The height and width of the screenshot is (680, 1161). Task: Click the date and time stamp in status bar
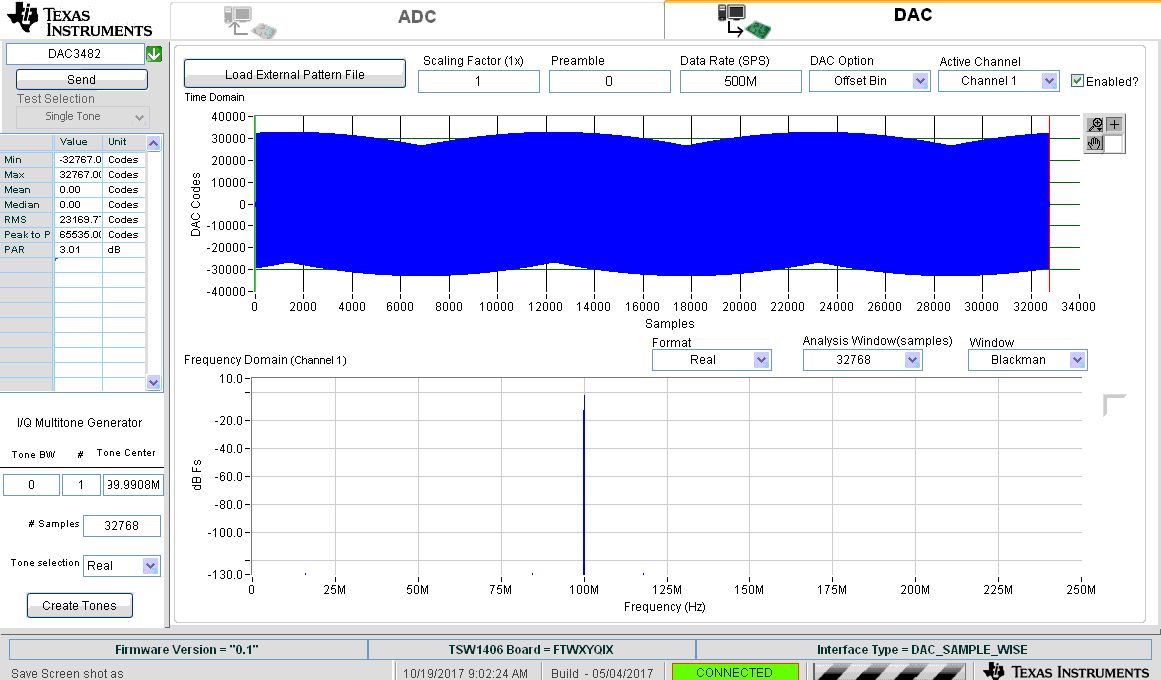pos(465,673)
